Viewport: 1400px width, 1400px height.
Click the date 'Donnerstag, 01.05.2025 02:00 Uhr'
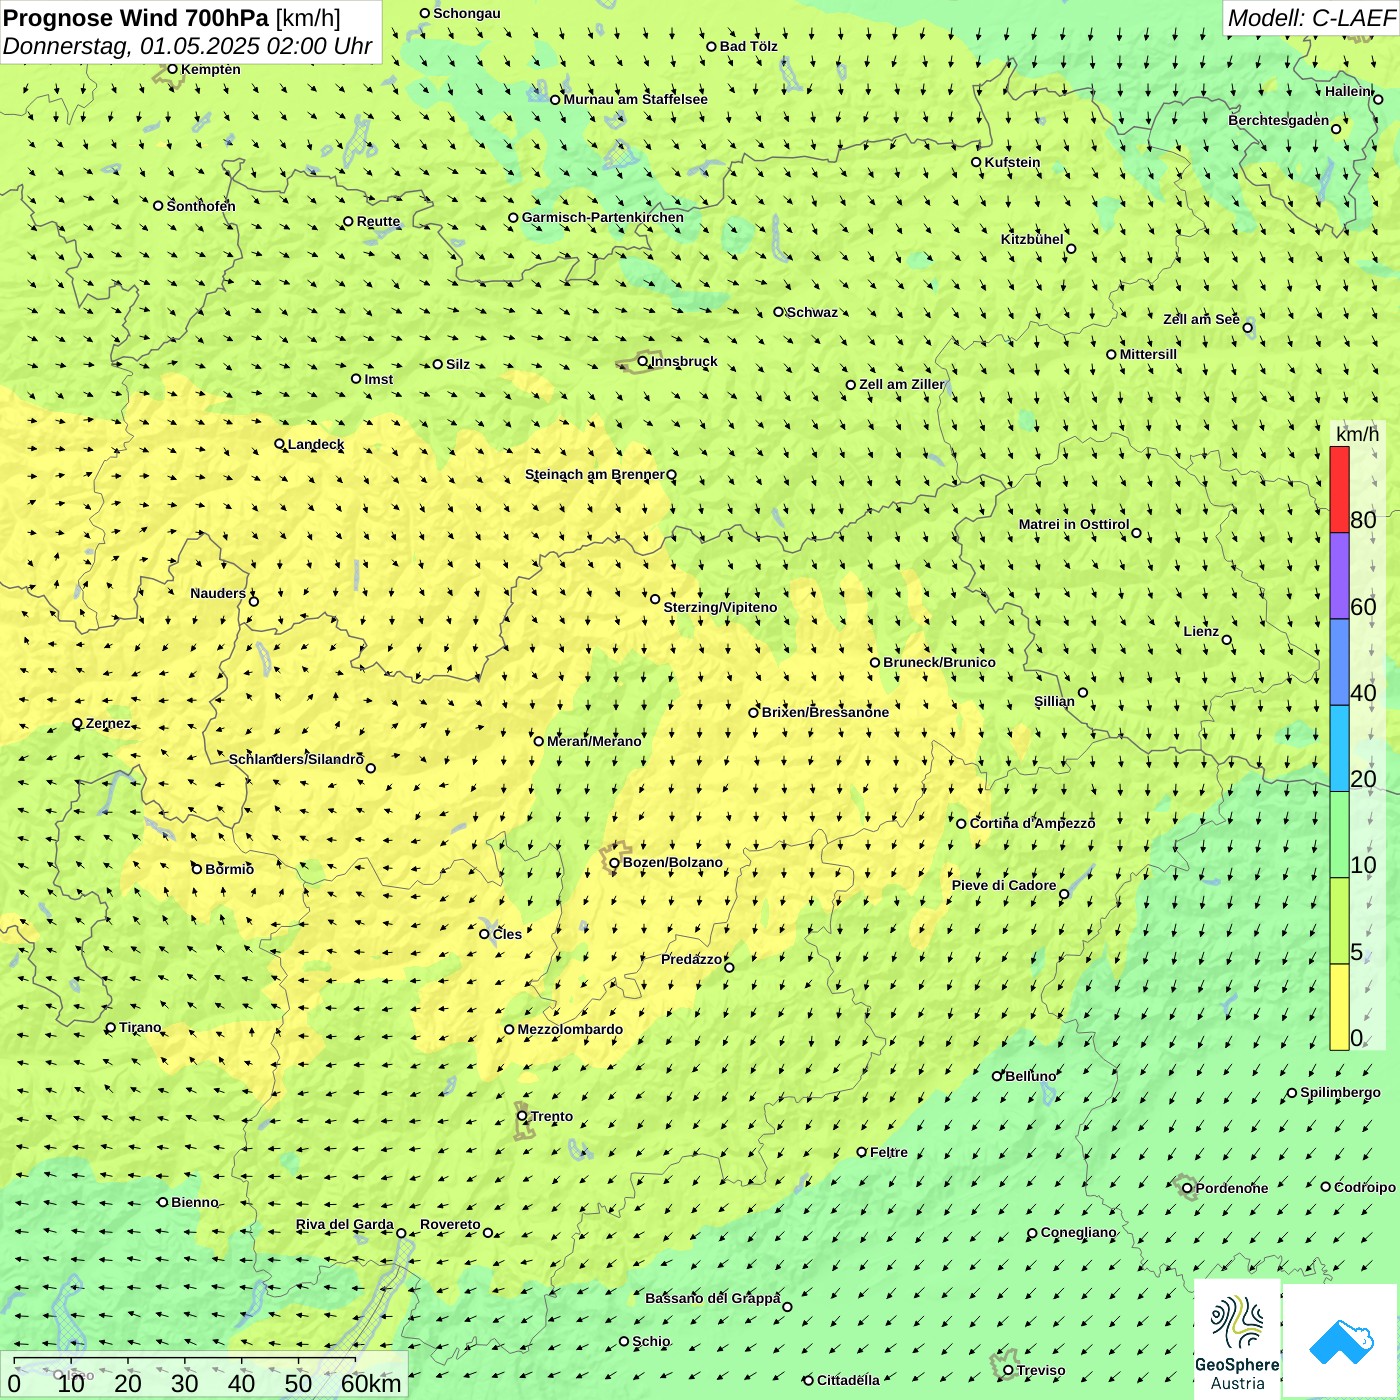click(x=187, y=46)
